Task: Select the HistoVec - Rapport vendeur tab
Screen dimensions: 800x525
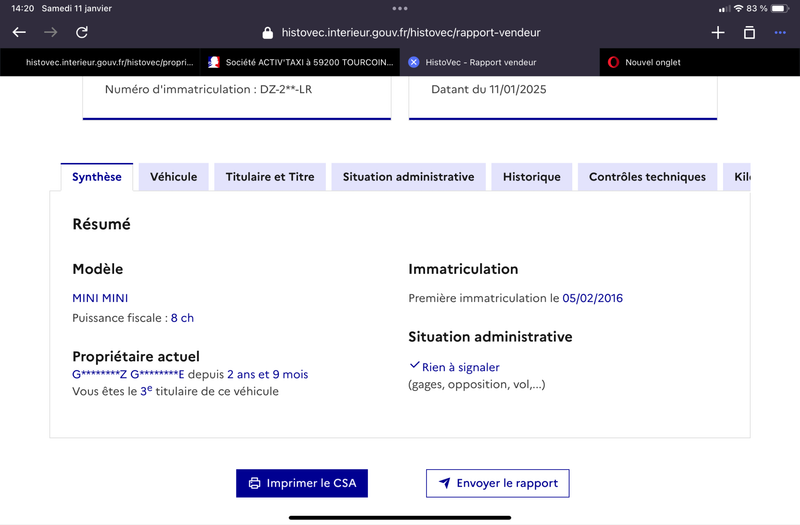Action: click(500, 62)
